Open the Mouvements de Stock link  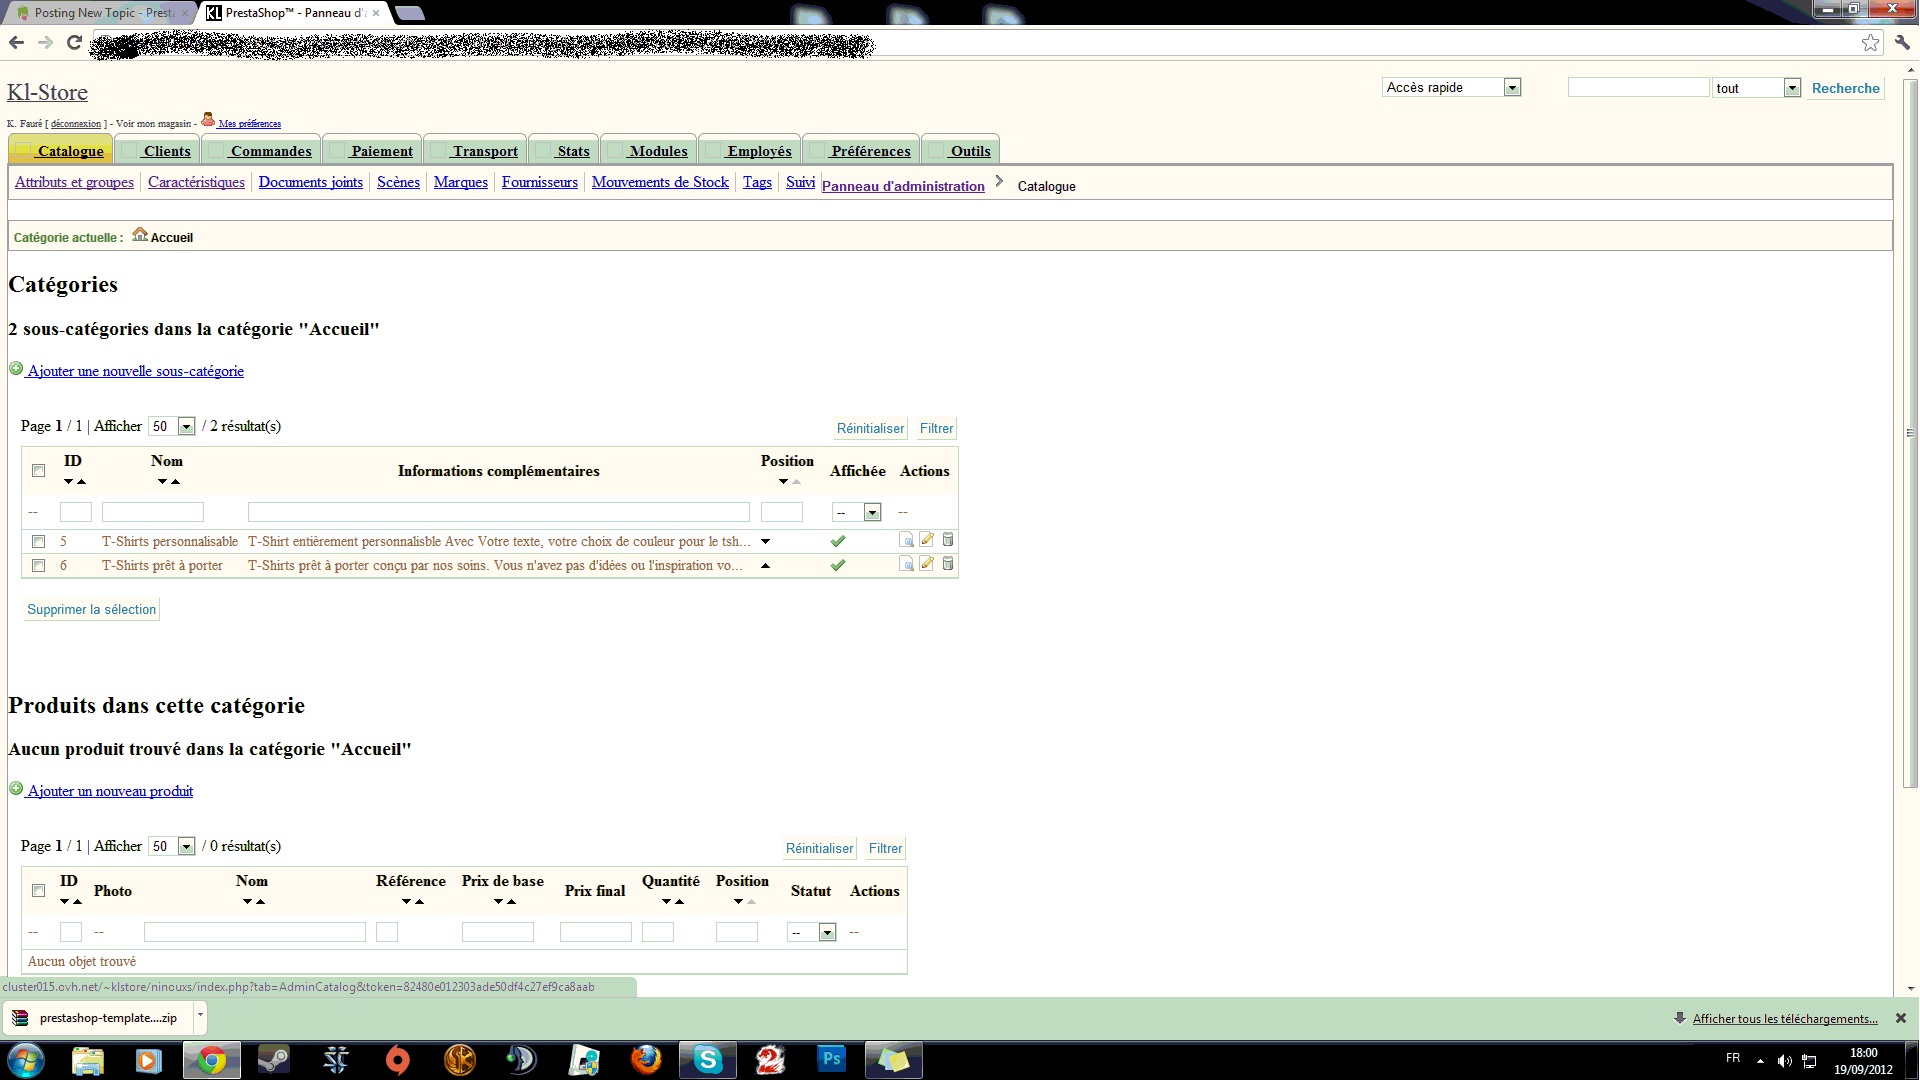[x=660, y=182]
